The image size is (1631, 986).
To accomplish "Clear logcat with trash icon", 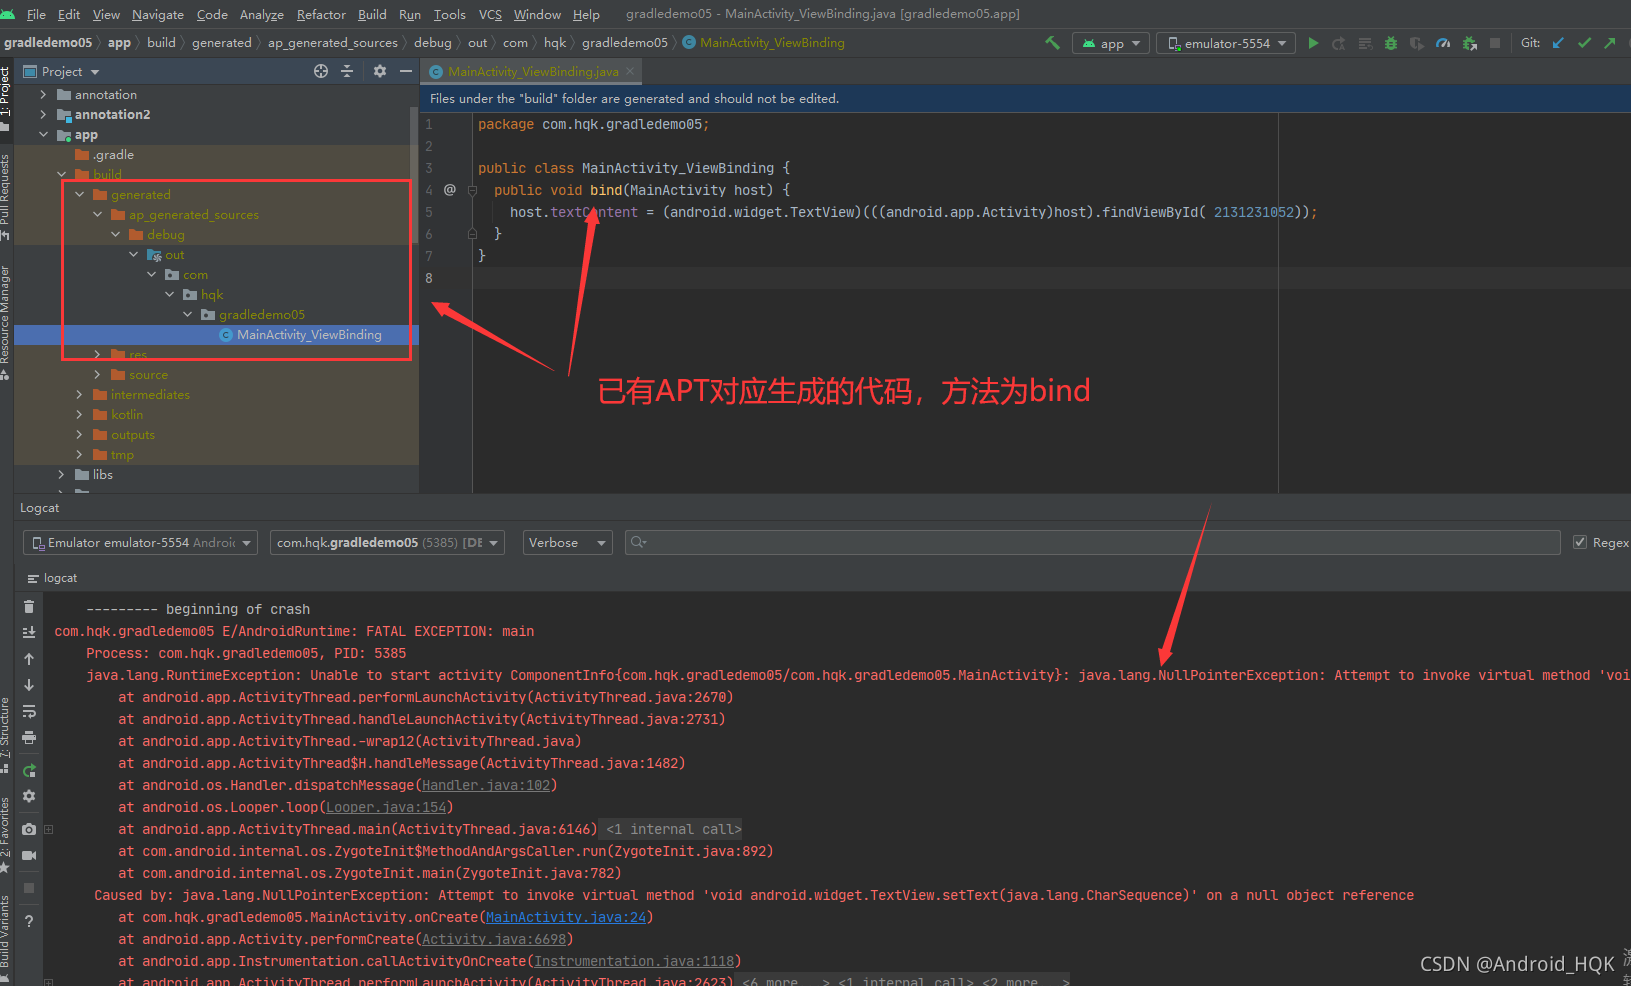I will pos(29,606).
